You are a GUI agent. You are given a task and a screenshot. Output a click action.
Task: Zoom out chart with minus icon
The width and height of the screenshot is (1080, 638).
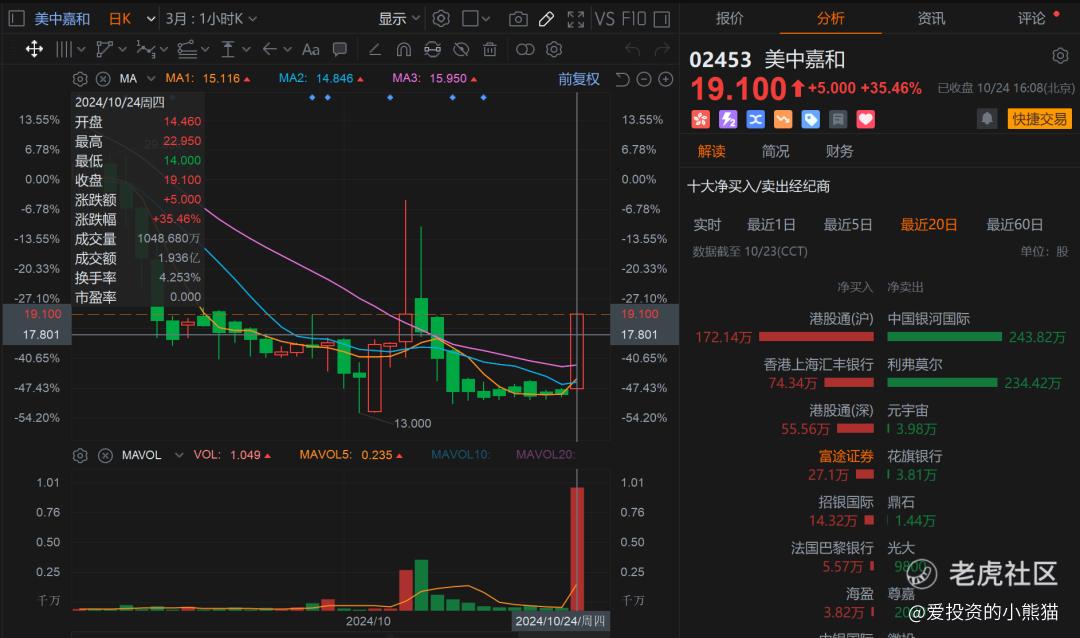[644, 79]
